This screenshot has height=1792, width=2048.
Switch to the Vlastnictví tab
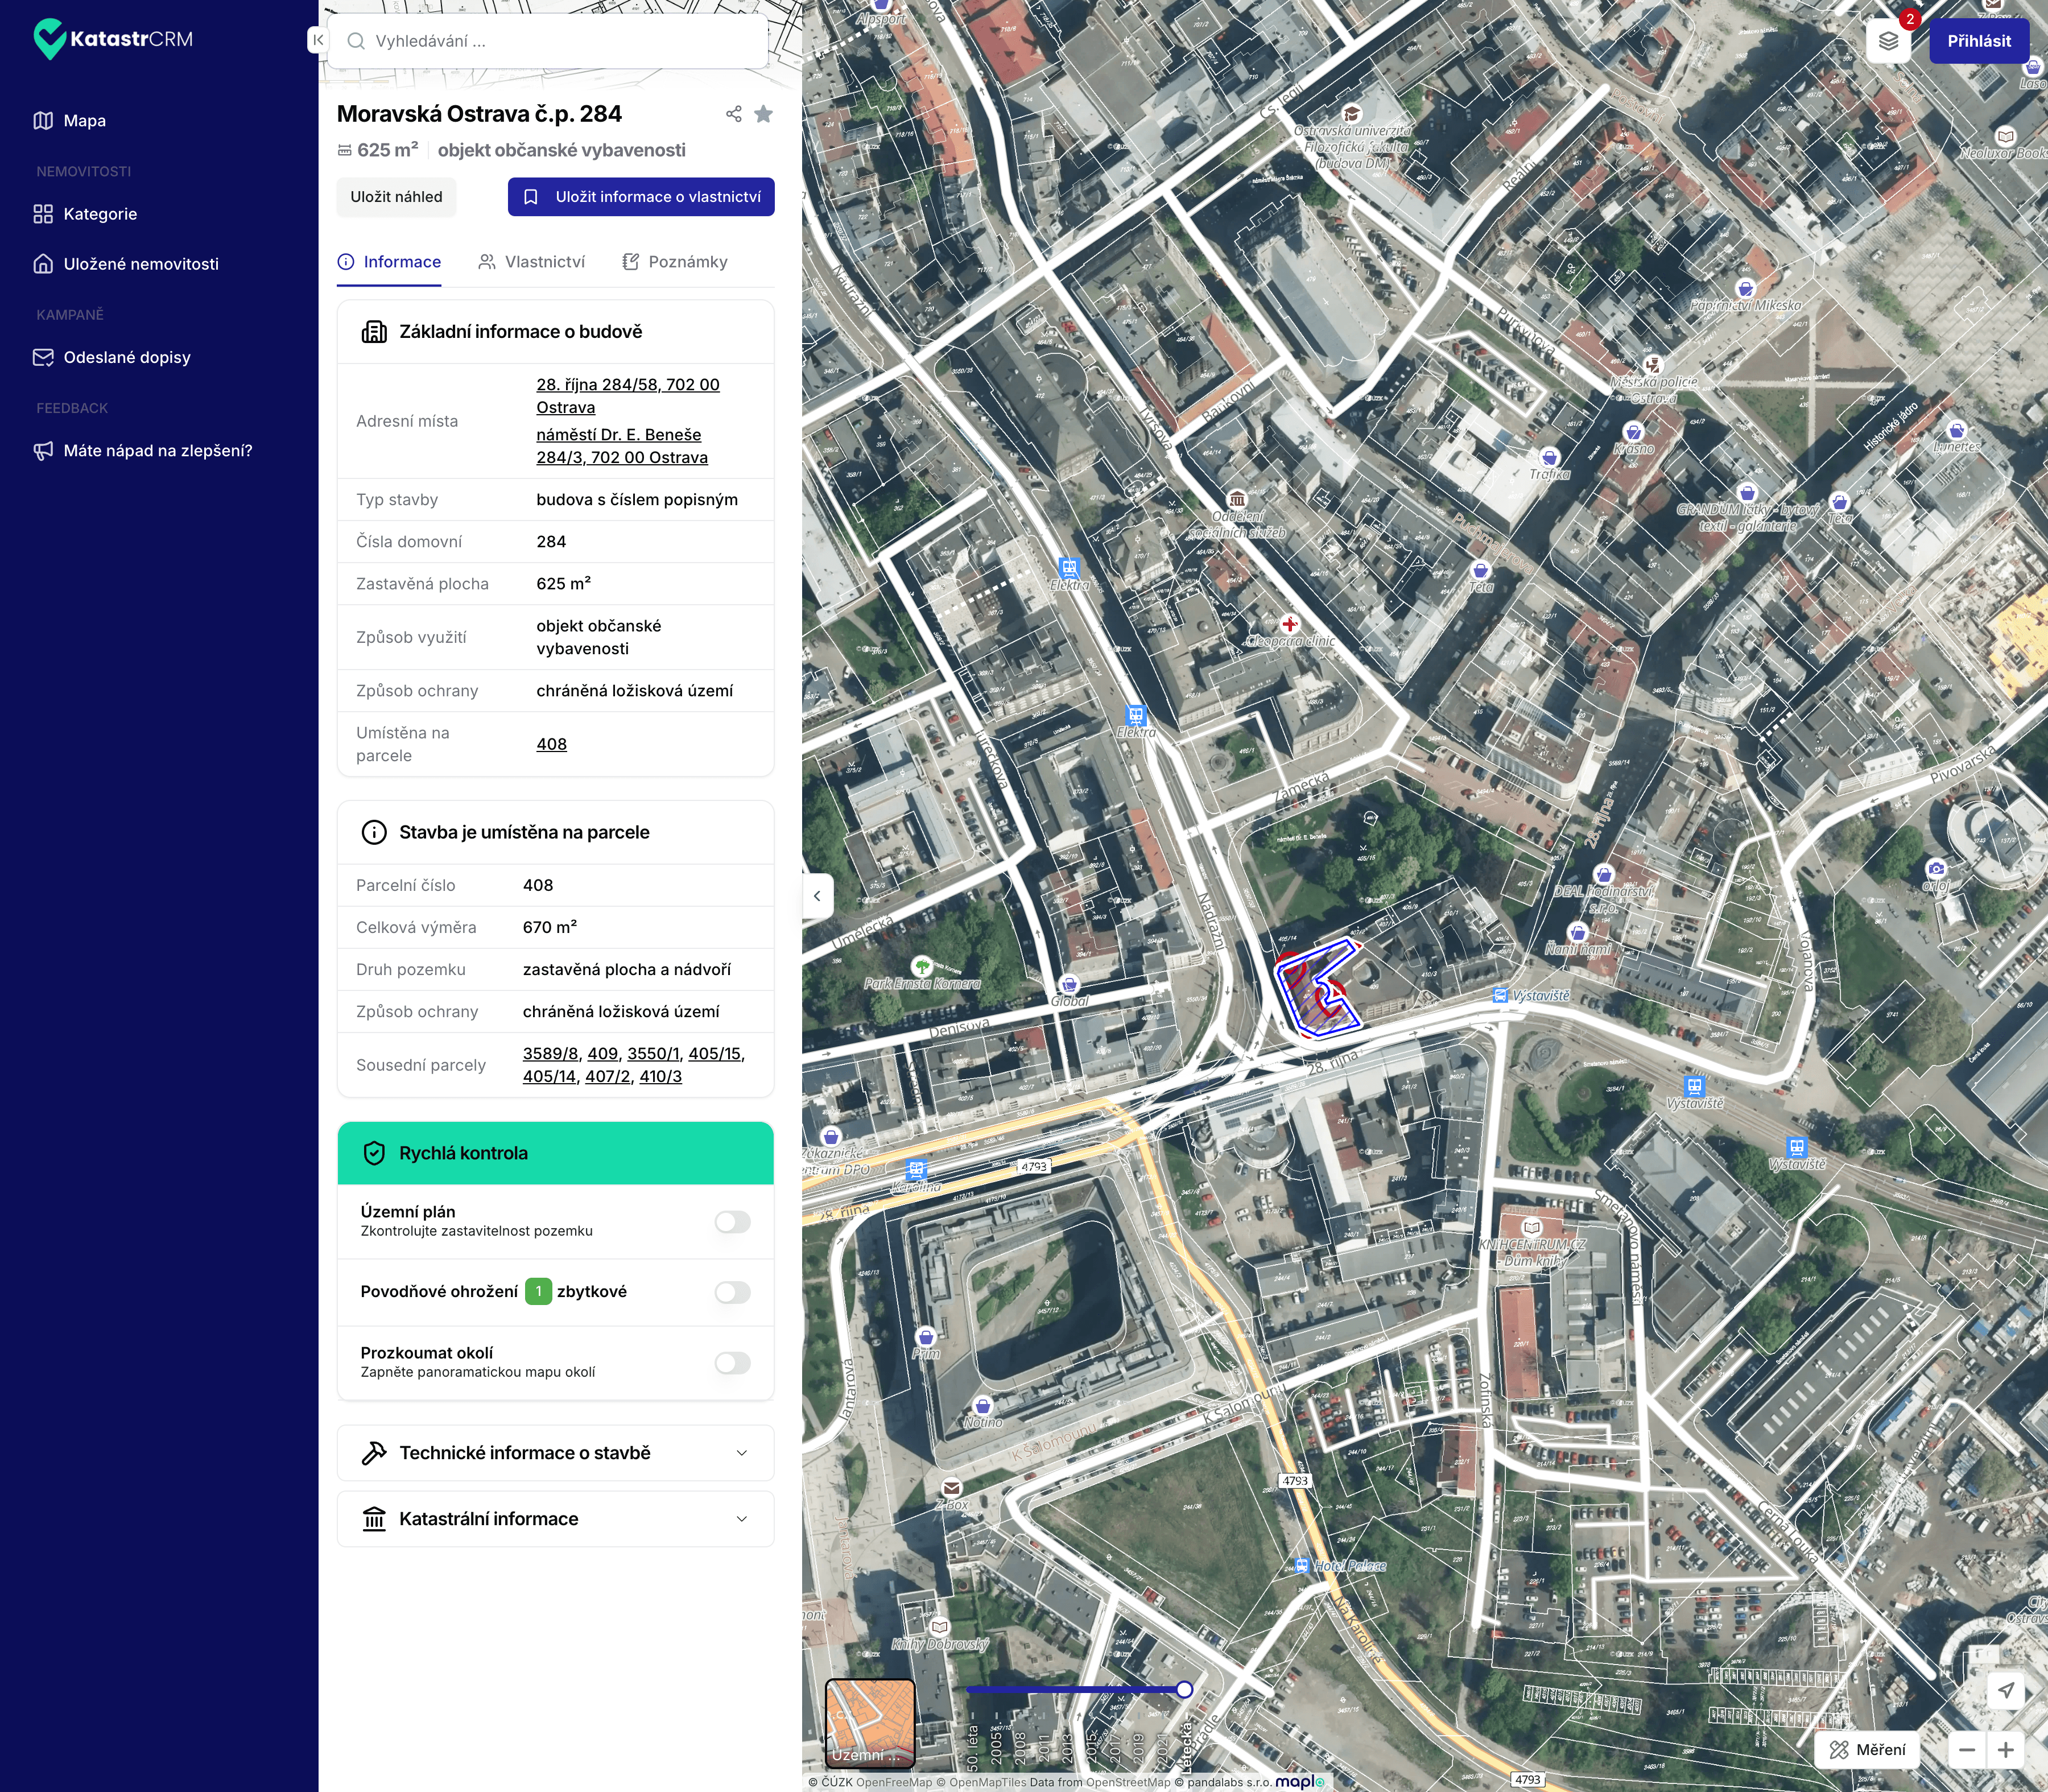532,262
